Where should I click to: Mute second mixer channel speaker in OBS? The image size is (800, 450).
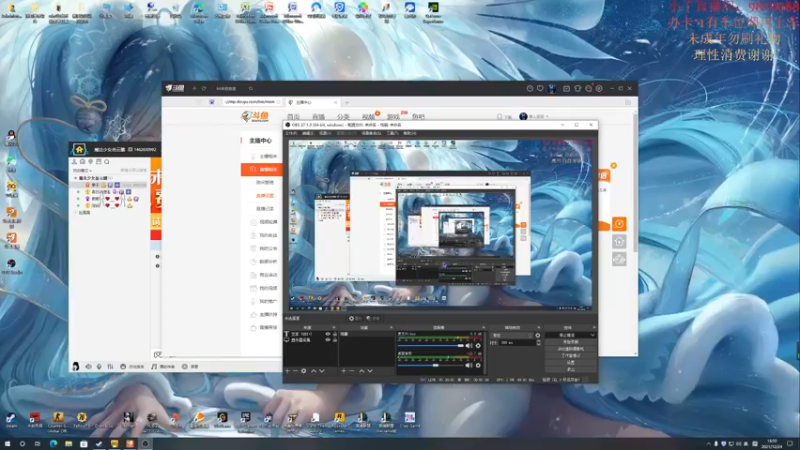469,365
